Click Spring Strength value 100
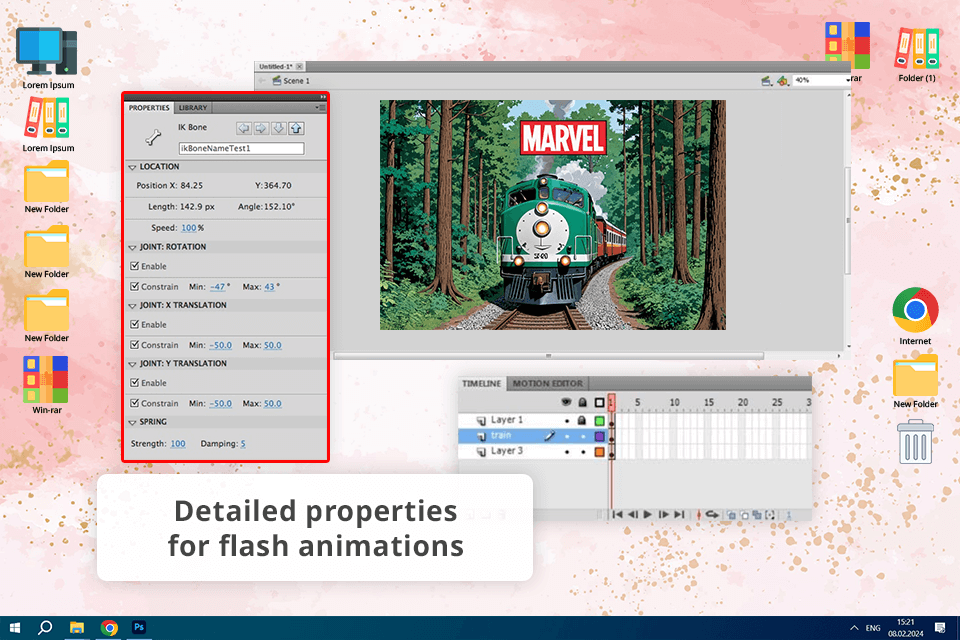This screenshot has width=960, height=640. point(178,443)
